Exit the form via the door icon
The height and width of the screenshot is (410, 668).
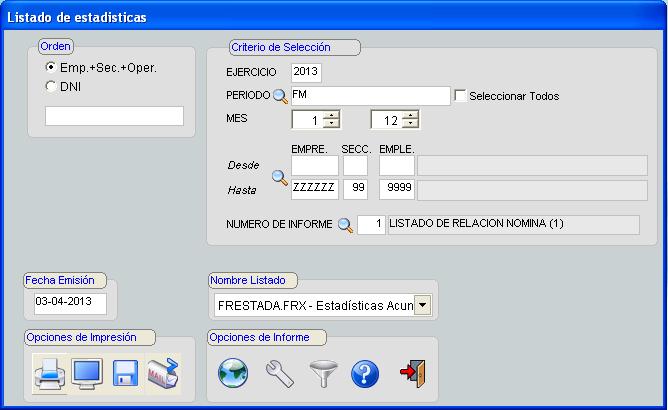tap(413, 373)
